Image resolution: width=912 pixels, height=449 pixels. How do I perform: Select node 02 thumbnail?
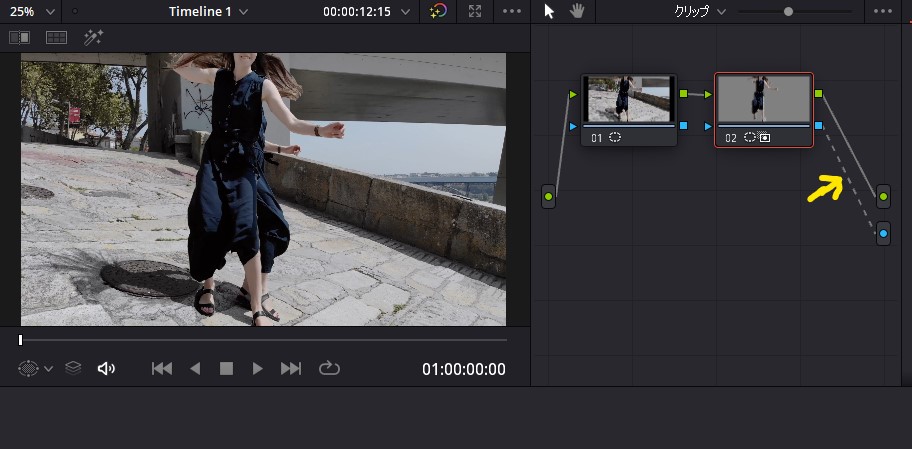click(x=764, y=99)
